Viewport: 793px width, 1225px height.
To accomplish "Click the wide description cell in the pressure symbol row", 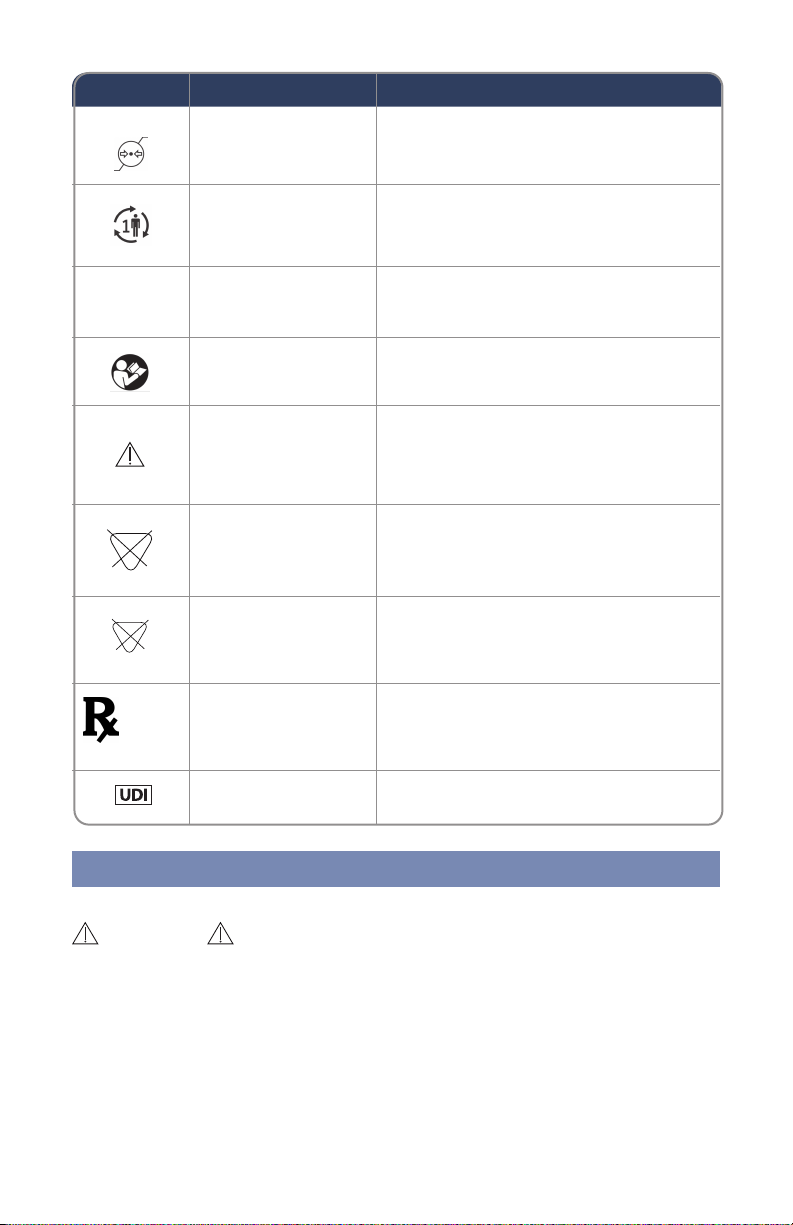I will pos(549,145).
